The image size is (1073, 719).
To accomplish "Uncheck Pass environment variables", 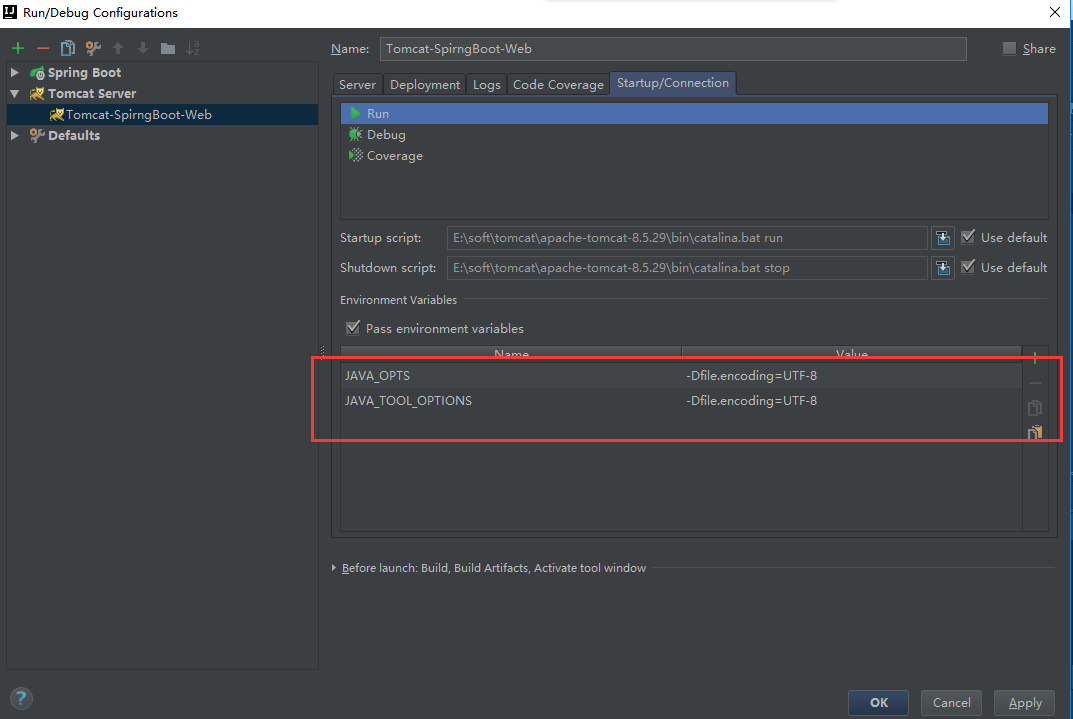I will [352, 328].
